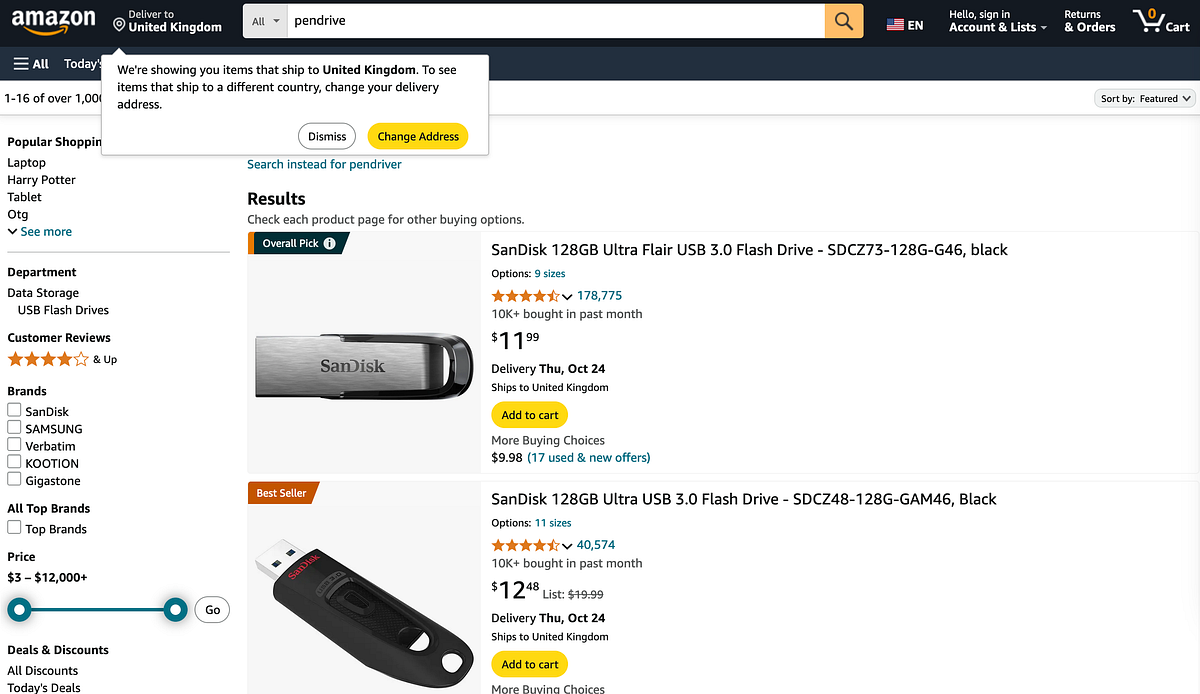1200x694 pixels.
Task: Click the search magnifier icon
Action: [x=843, y=20]
